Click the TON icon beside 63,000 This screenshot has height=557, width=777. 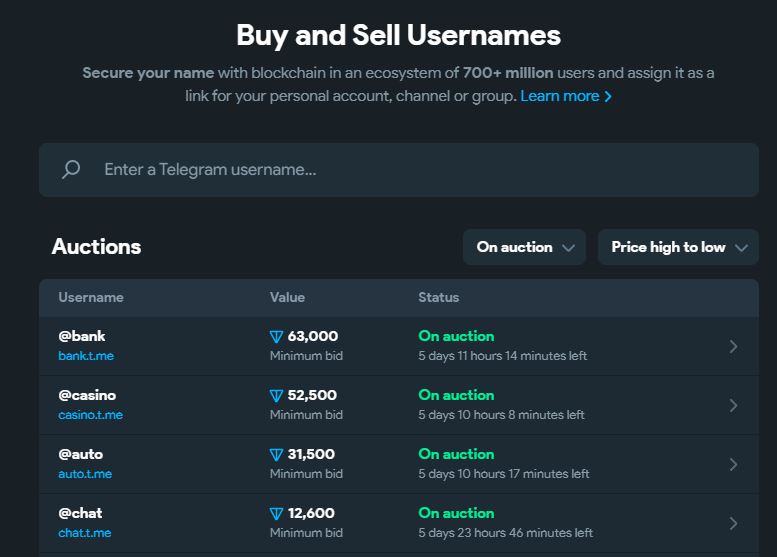click(277, 337)
